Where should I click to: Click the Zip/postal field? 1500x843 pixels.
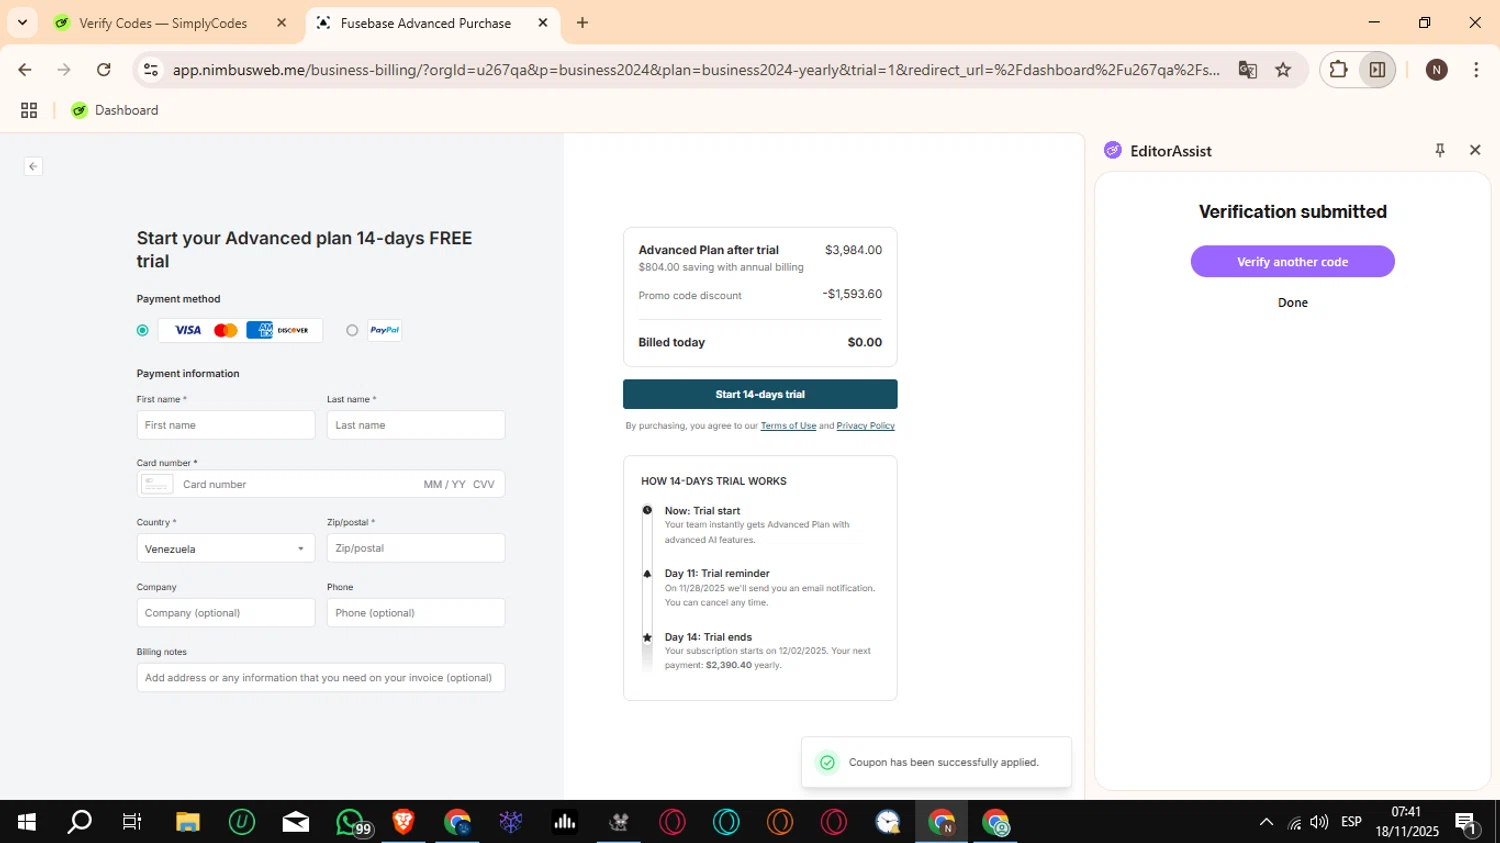pos(416,548)
